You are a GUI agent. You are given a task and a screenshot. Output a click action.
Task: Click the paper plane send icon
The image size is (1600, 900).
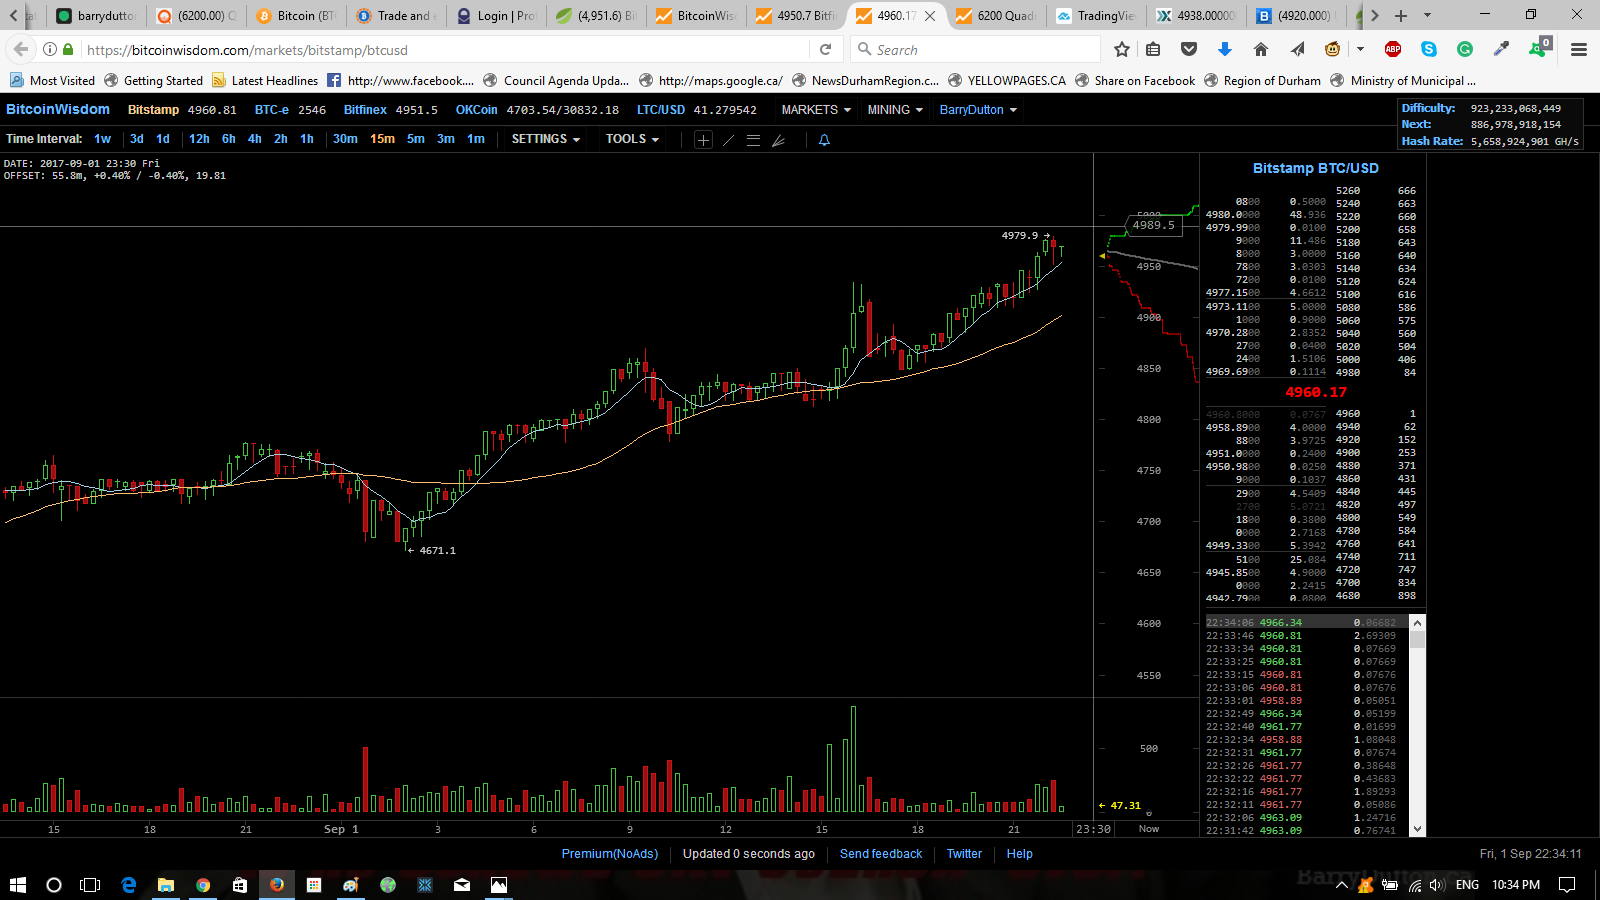point(1297,49)
